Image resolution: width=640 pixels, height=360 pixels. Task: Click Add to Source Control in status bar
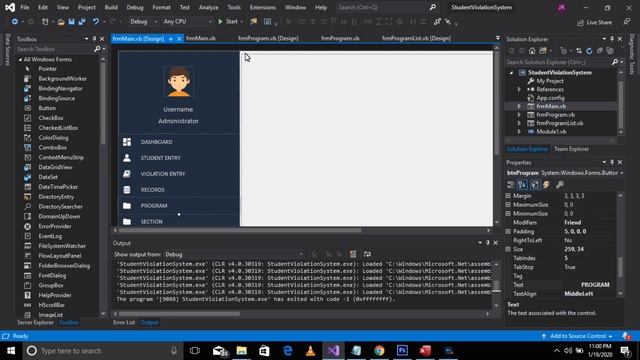point(578,336)
